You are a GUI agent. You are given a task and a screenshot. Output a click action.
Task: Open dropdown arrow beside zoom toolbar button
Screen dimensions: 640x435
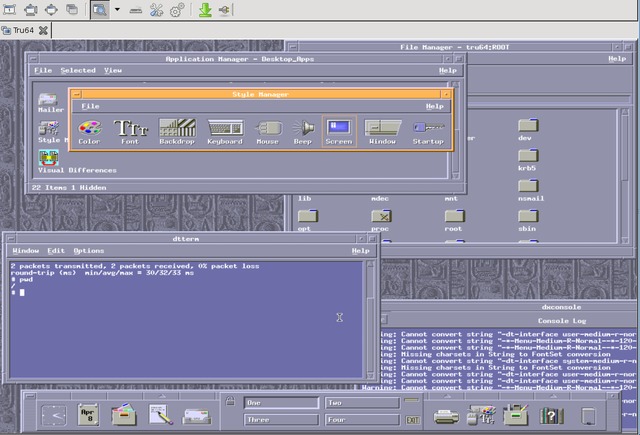click(117, 9)
